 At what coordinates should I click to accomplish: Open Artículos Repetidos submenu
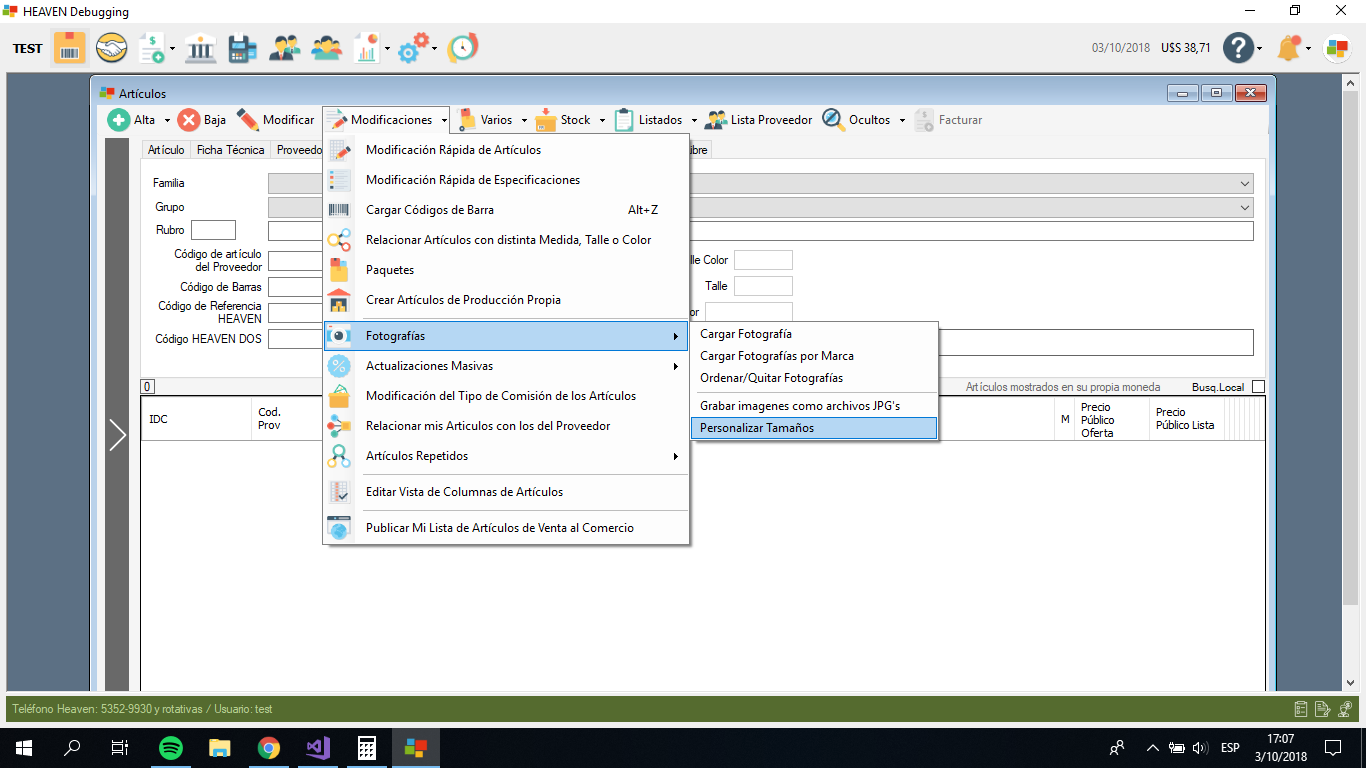pos(506,456)
